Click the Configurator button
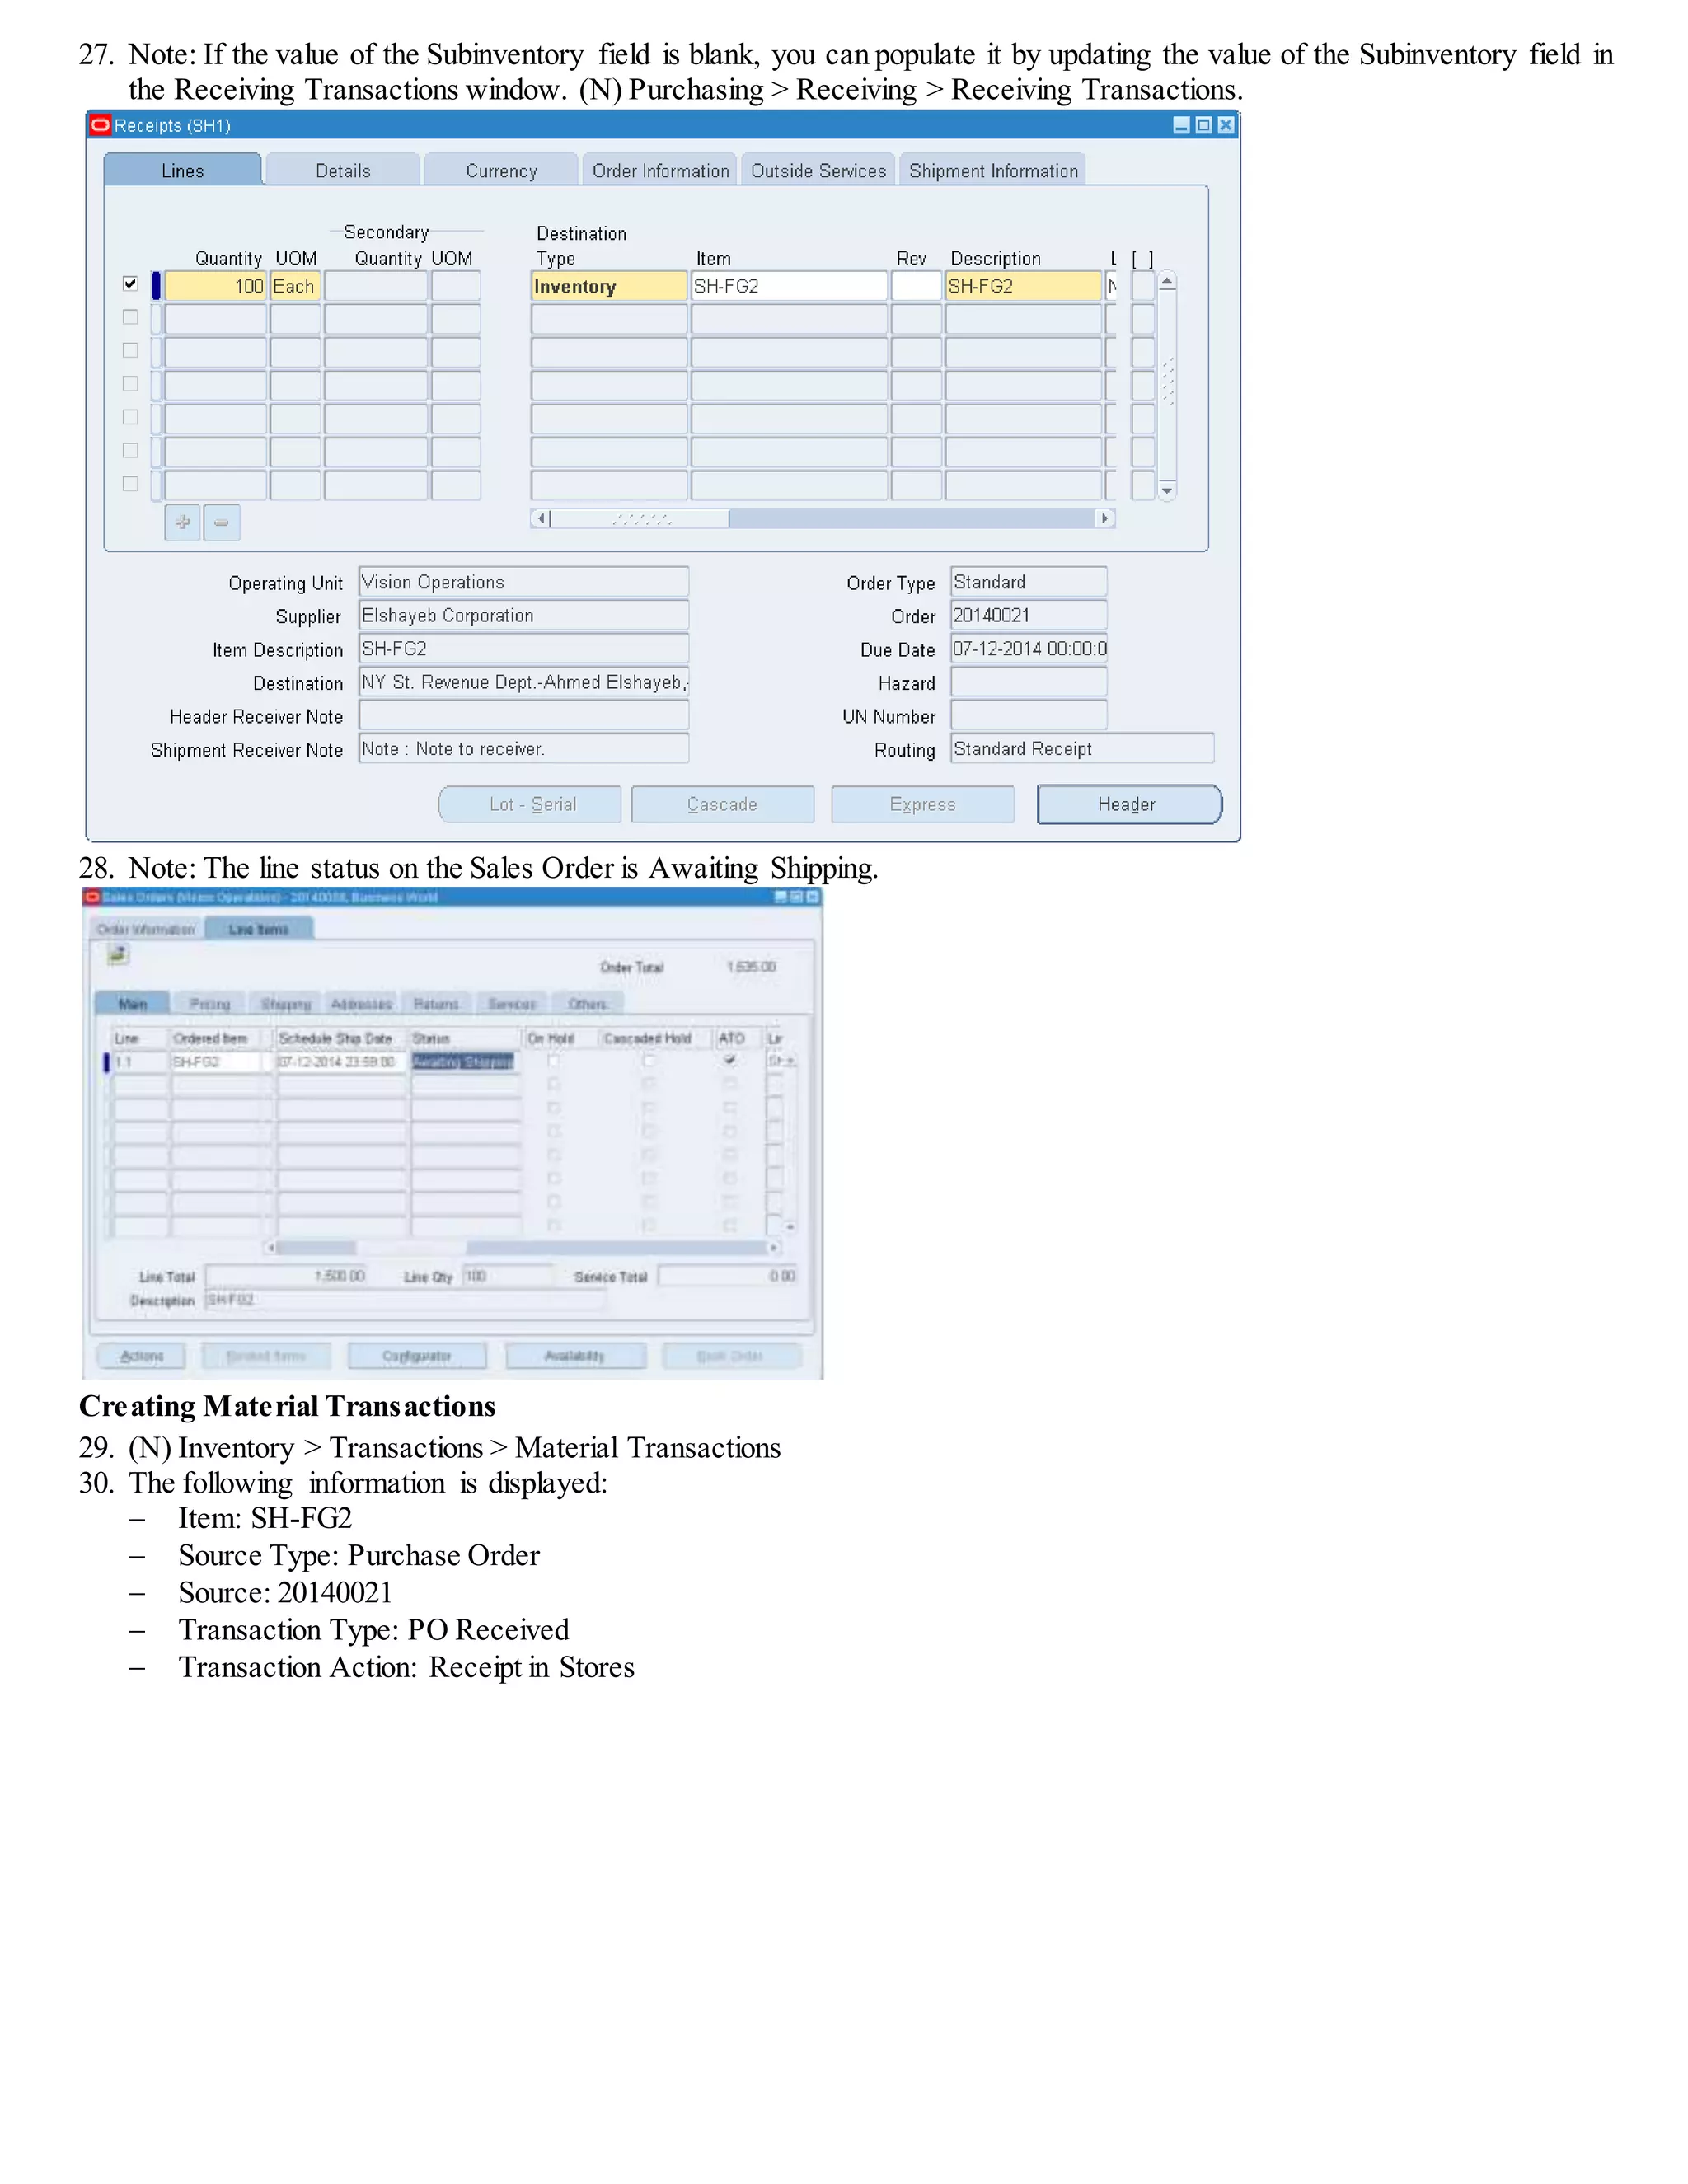This screenshot has width=1688, height=2184. pos(417,1356)
